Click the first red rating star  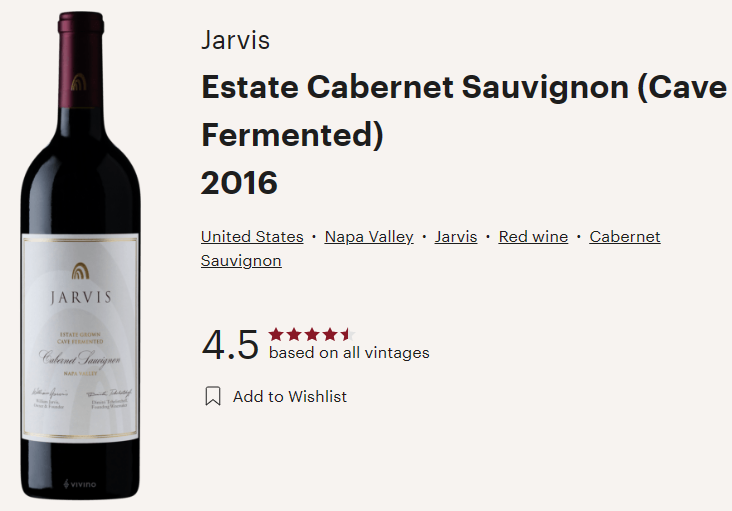276,334
